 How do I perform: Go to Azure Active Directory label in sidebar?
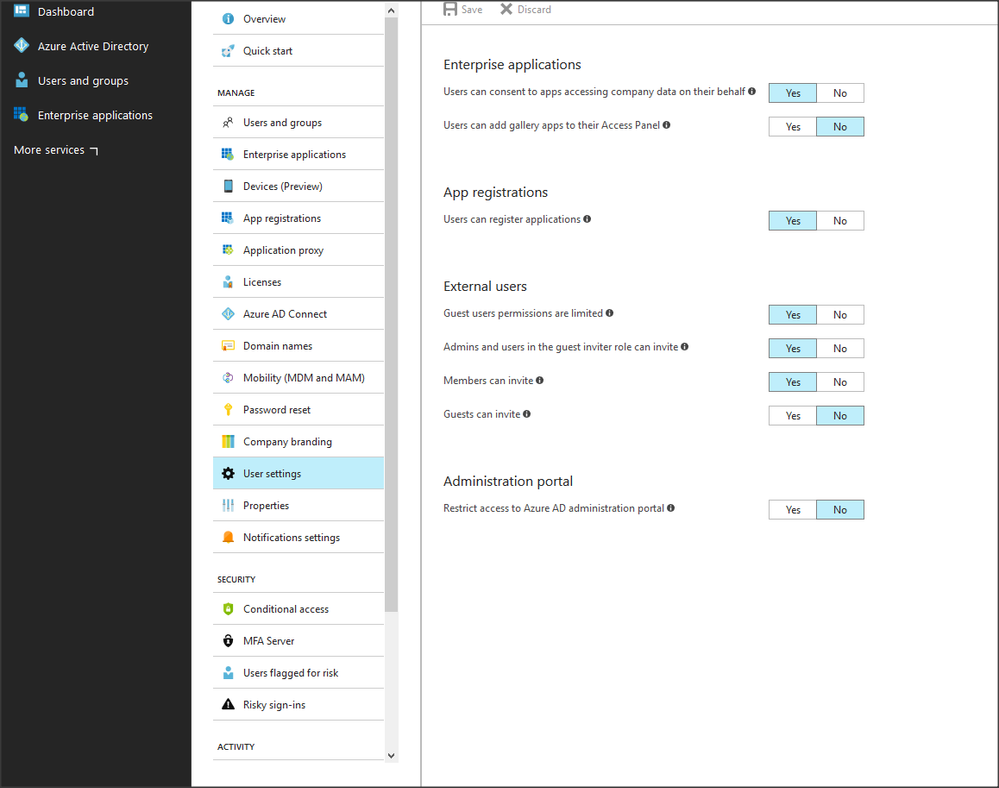tap(93, 46)
